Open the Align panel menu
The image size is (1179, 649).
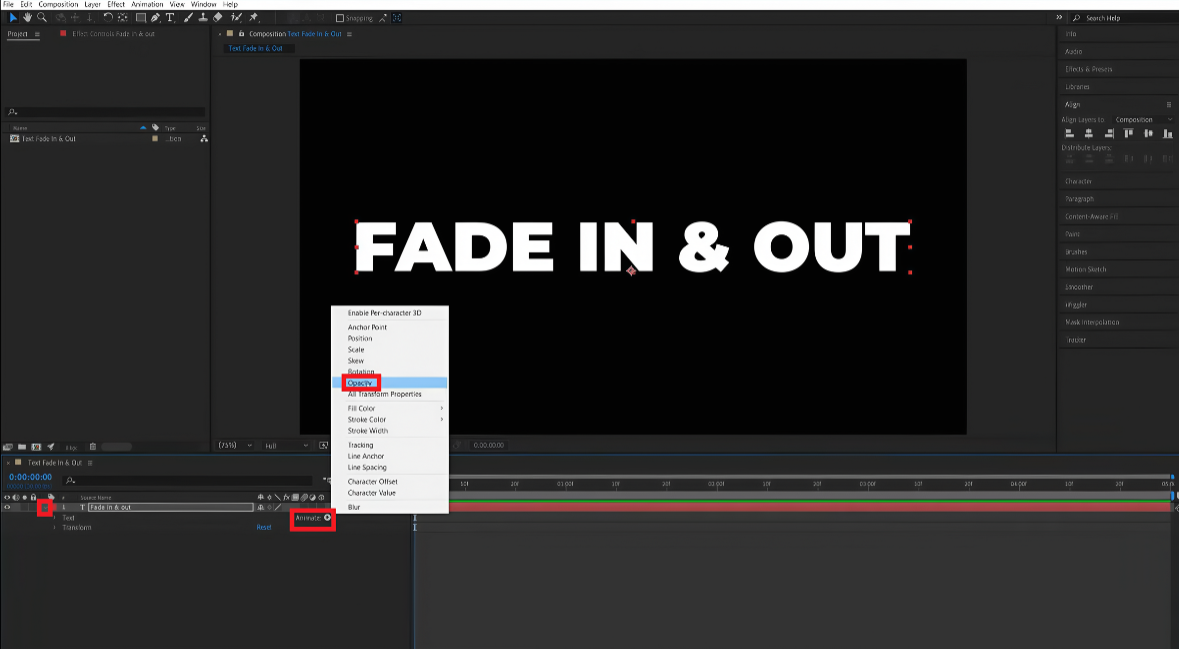1168,105
